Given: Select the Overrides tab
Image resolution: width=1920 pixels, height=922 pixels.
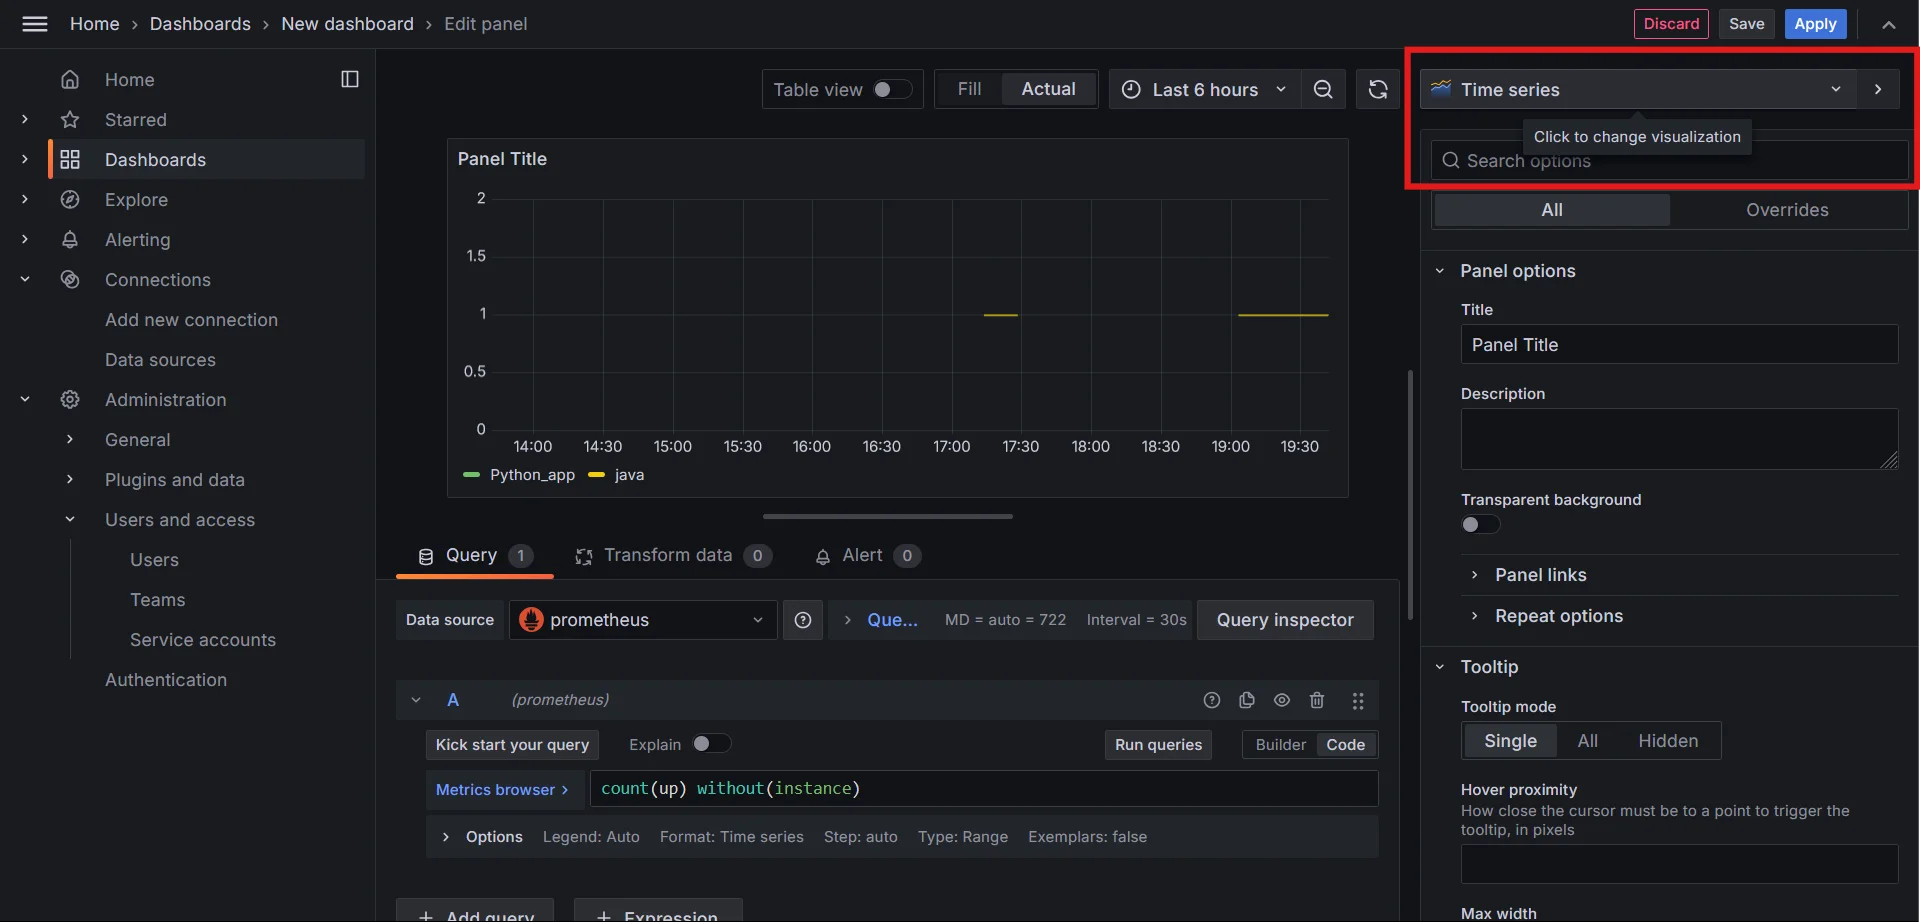Looking at the screenshot, I should click(1787, 210).
